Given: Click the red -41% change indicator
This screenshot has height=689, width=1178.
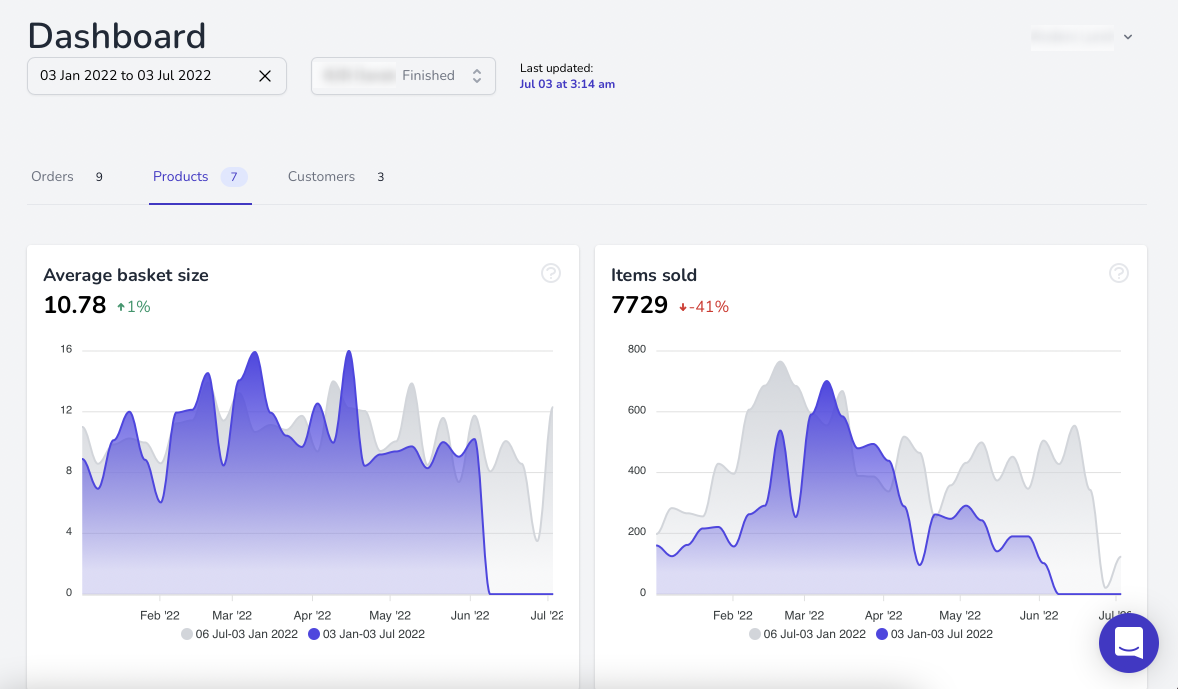Looking at the screenshot, I should tap(704, 307).
